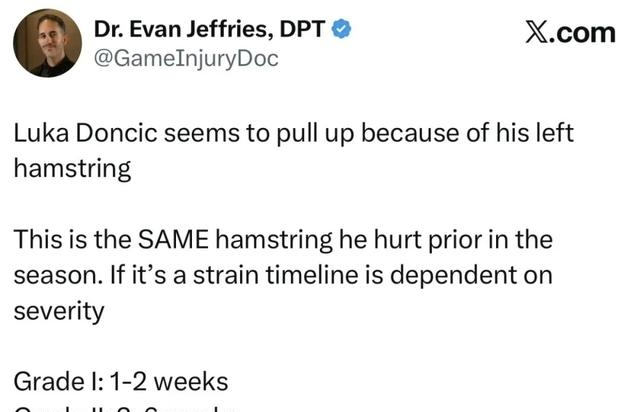Click the blue verified checkmark badge

342,31
